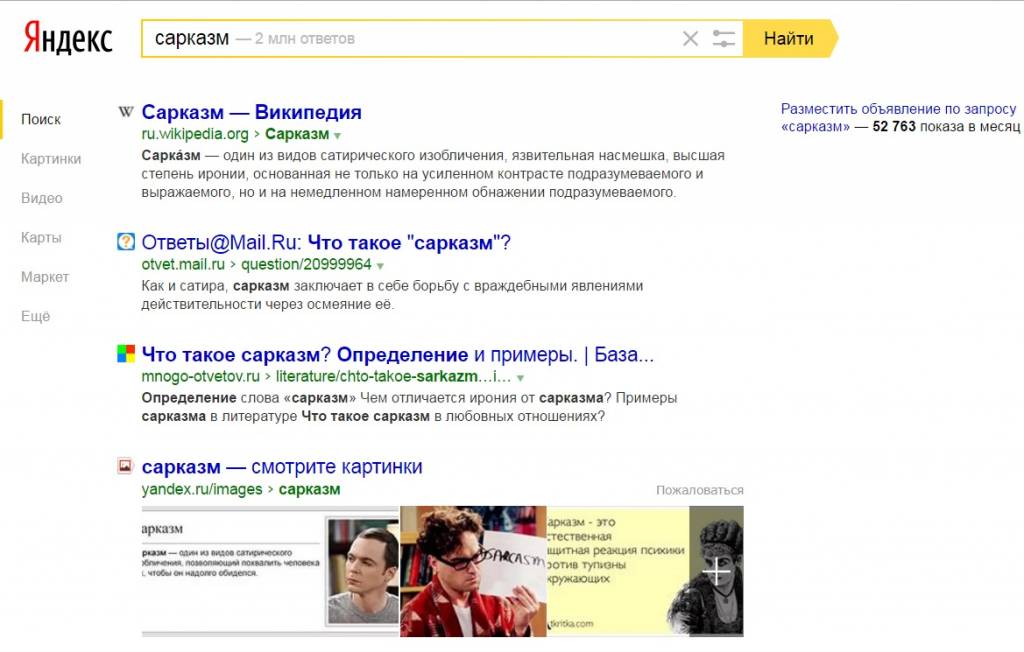Select the Поиск tab in sidebar
This screenshot has width=1024, height=652.
tap(40, 120)
